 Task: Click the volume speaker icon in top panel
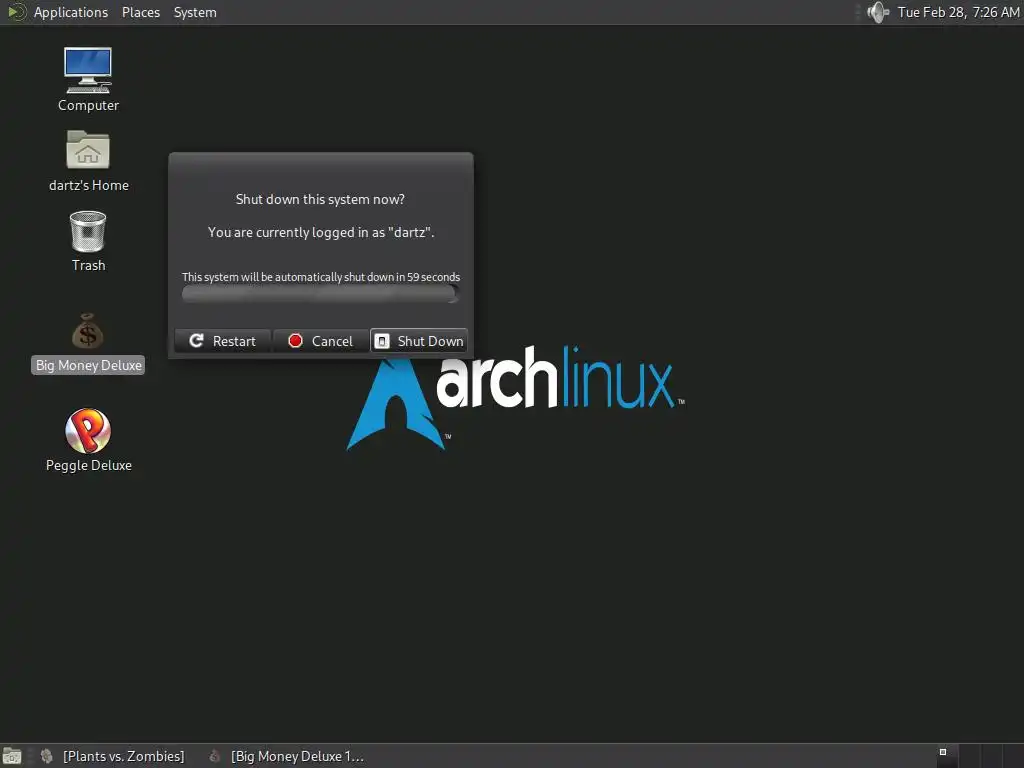(878, 12)
